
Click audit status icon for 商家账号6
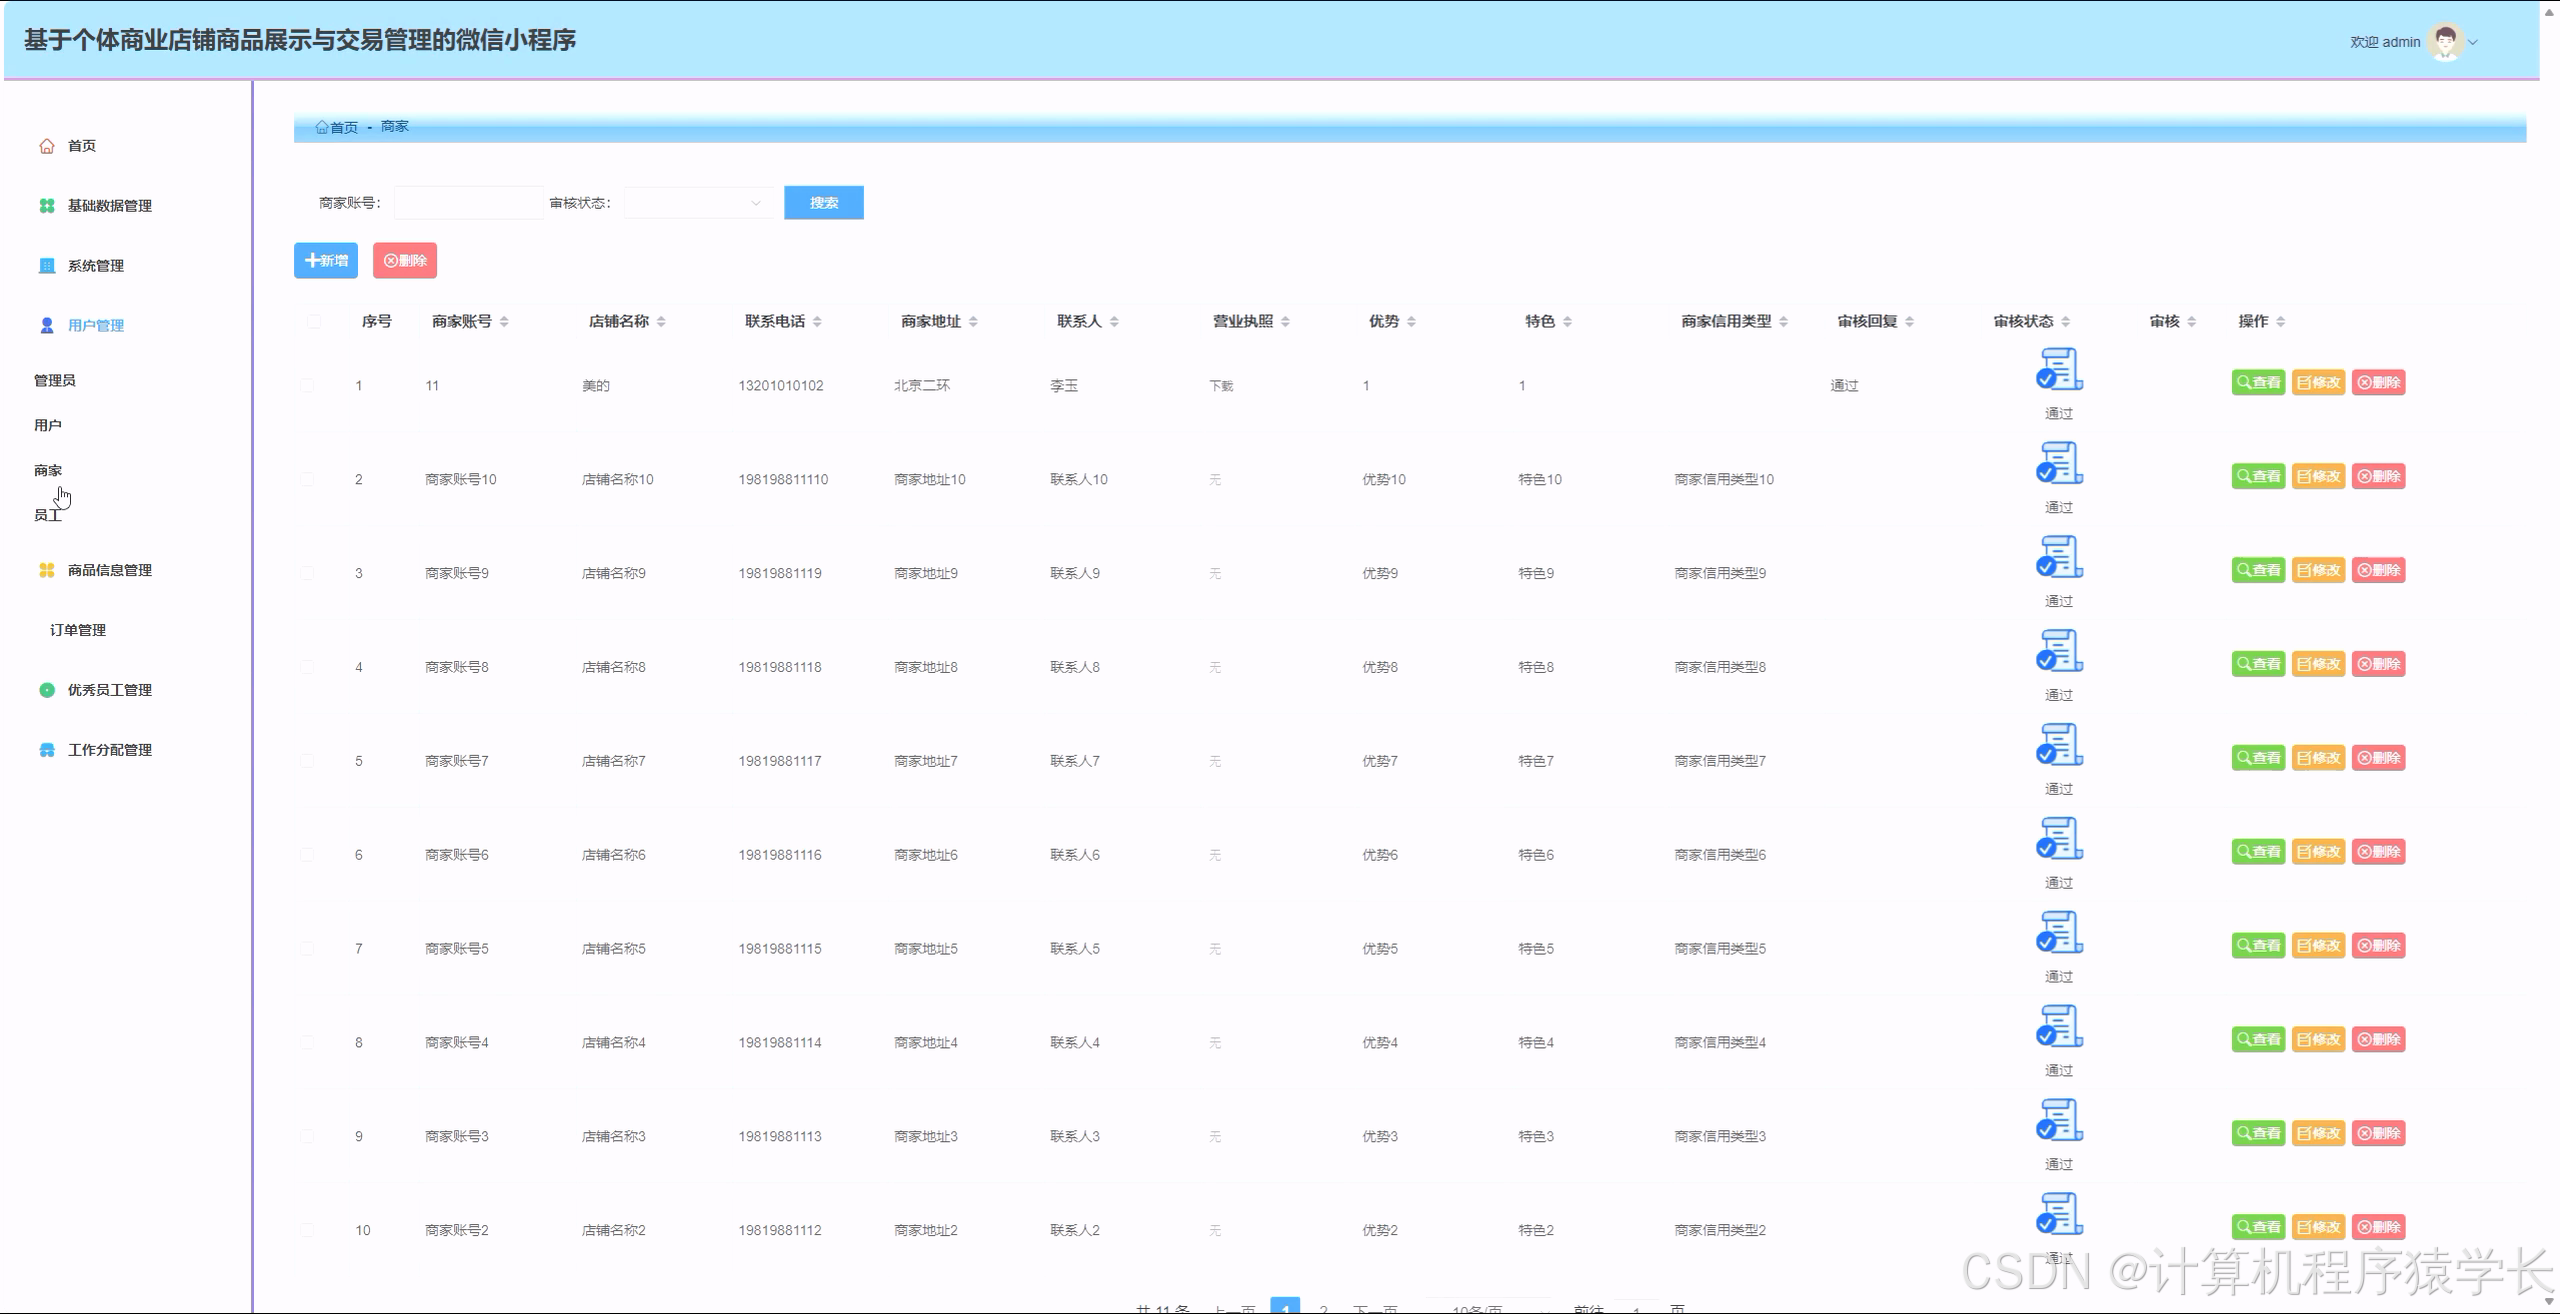point(2059,839)
